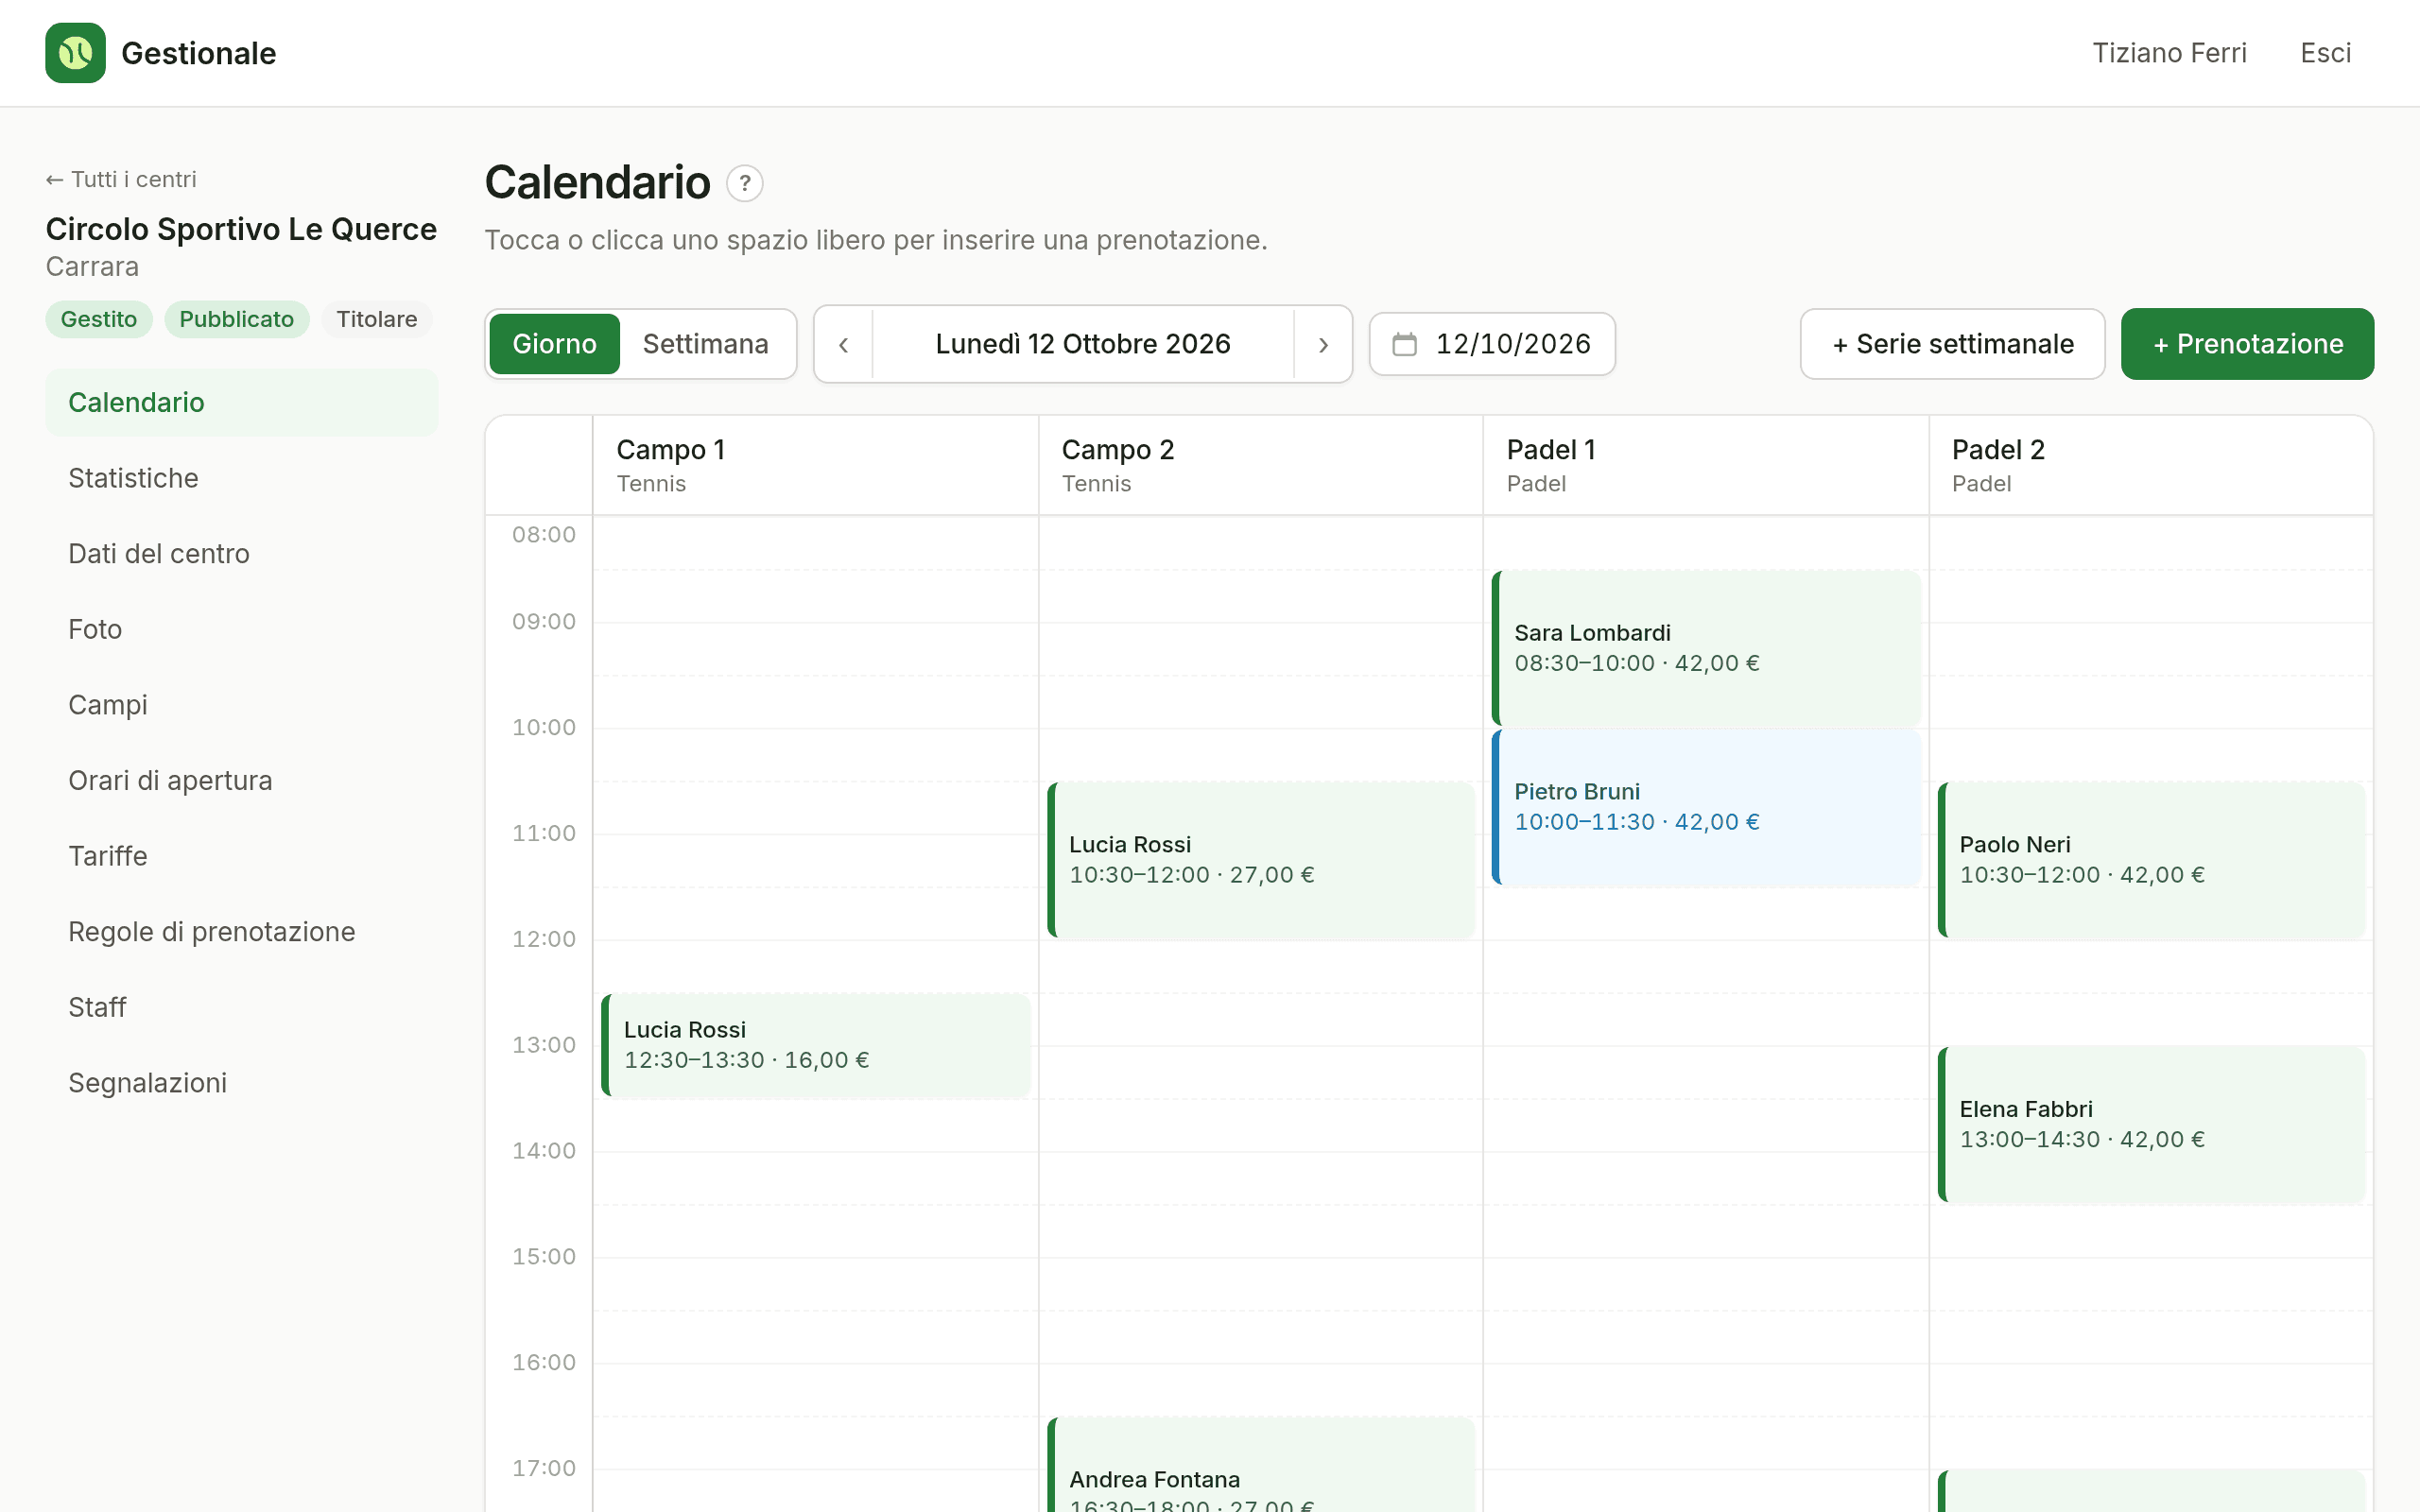Open Dati del centro section
The height and width of the screenshot is (1512, 2420).
tap(241, 554)
